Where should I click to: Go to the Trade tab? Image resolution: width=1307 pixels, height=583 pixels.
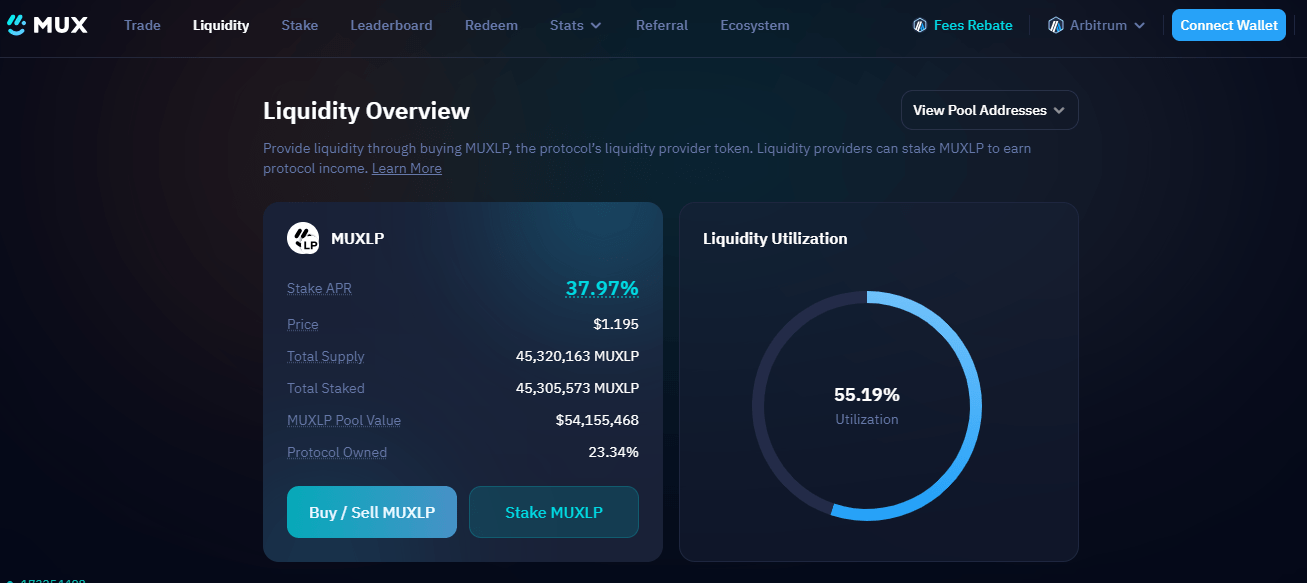142,25
